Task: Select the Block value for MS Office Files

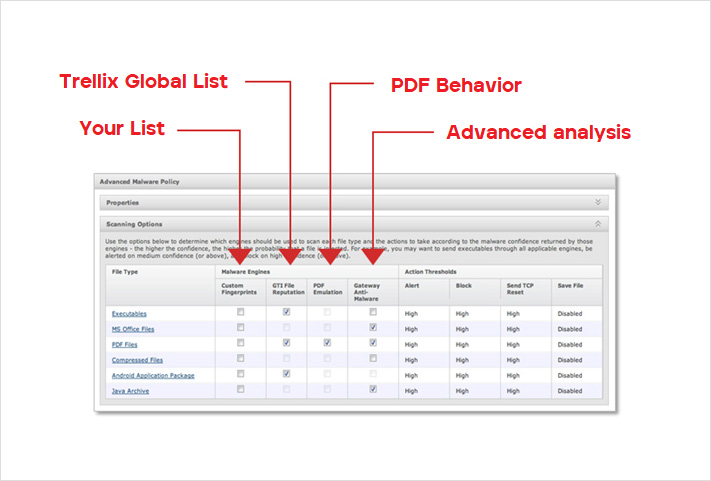Action: coord(462,329)
